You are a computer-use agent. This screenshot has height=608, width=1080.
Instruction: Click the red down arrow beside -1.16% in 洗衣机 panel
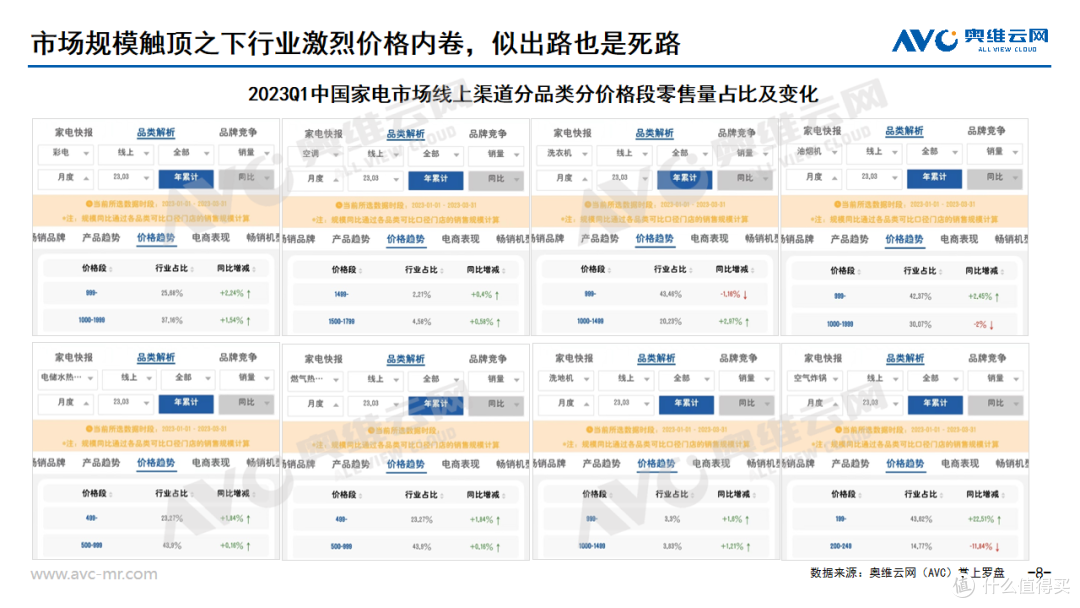pos(745,295)
